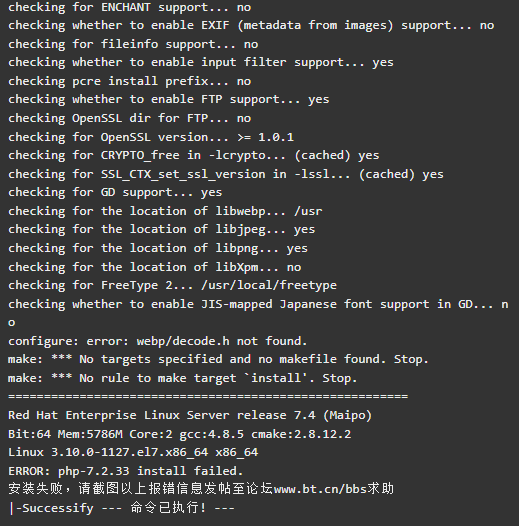This screenshot has width=519, height=526.
Task: Click the checking for GD support line
Action: pyautogui.click(x=115, y=193)
